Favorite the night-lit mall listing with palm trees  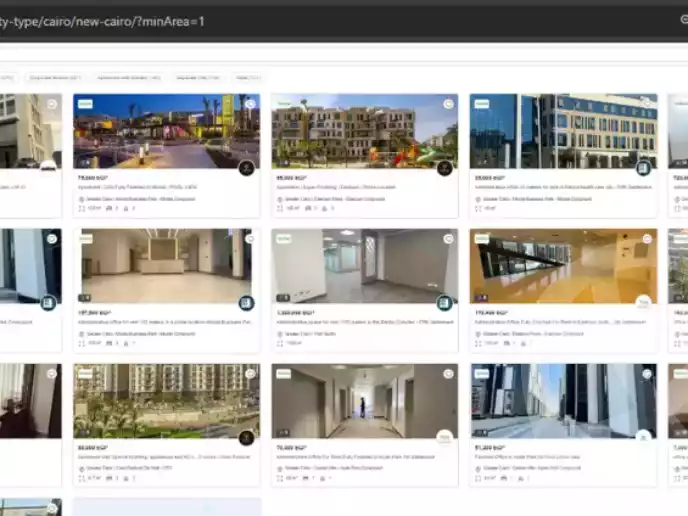pyautogui.click(x=250, y=104)
